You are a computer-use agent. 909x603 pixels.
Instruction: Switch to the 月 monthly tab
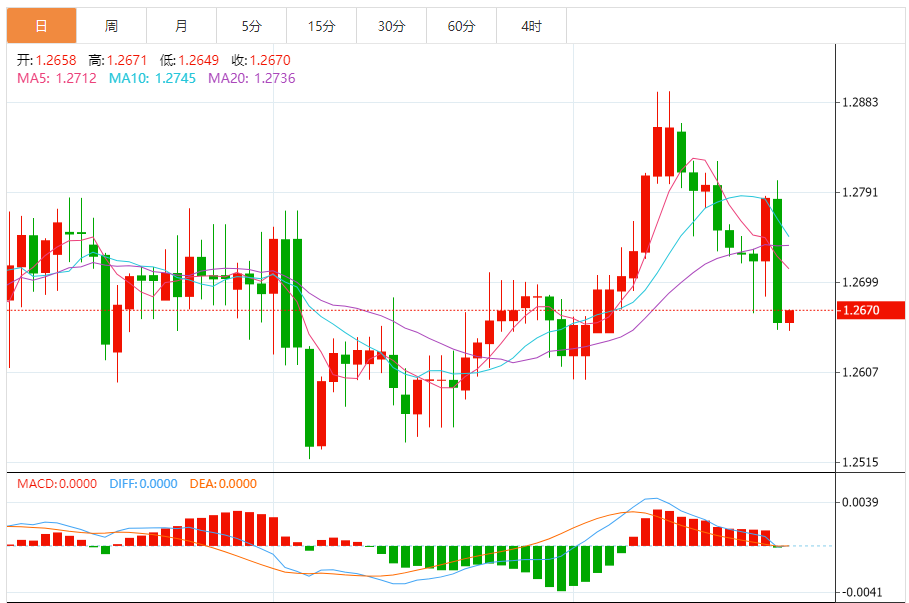(181, 26)
